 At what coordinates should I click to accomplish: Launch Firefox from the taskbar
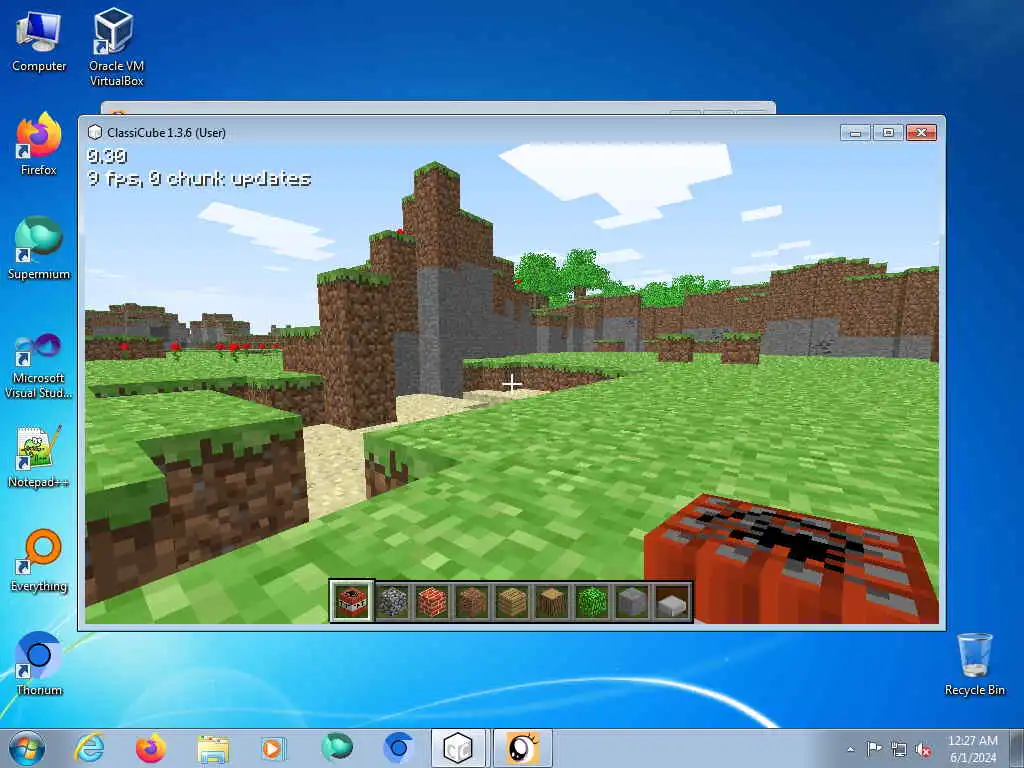coord(151,748)
